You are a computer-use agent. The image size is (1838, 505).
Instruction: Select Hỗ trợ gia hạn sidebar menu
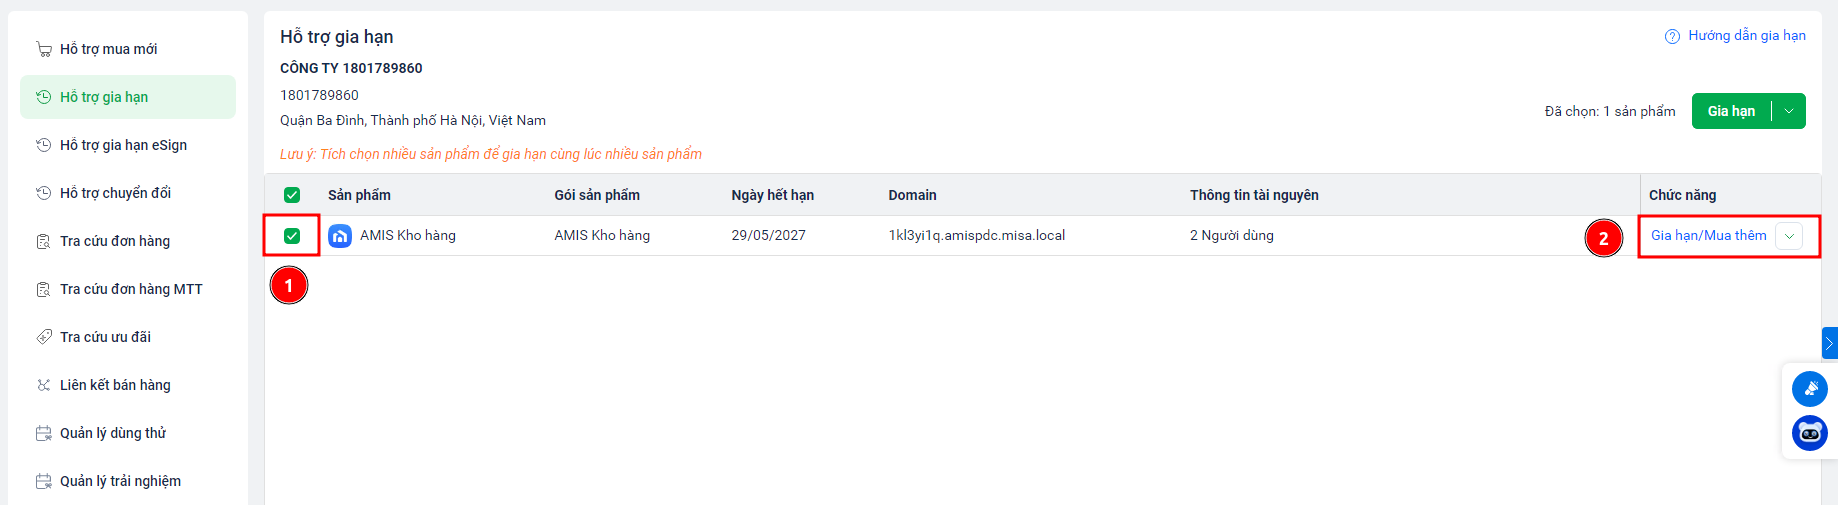tap(128, 97)
